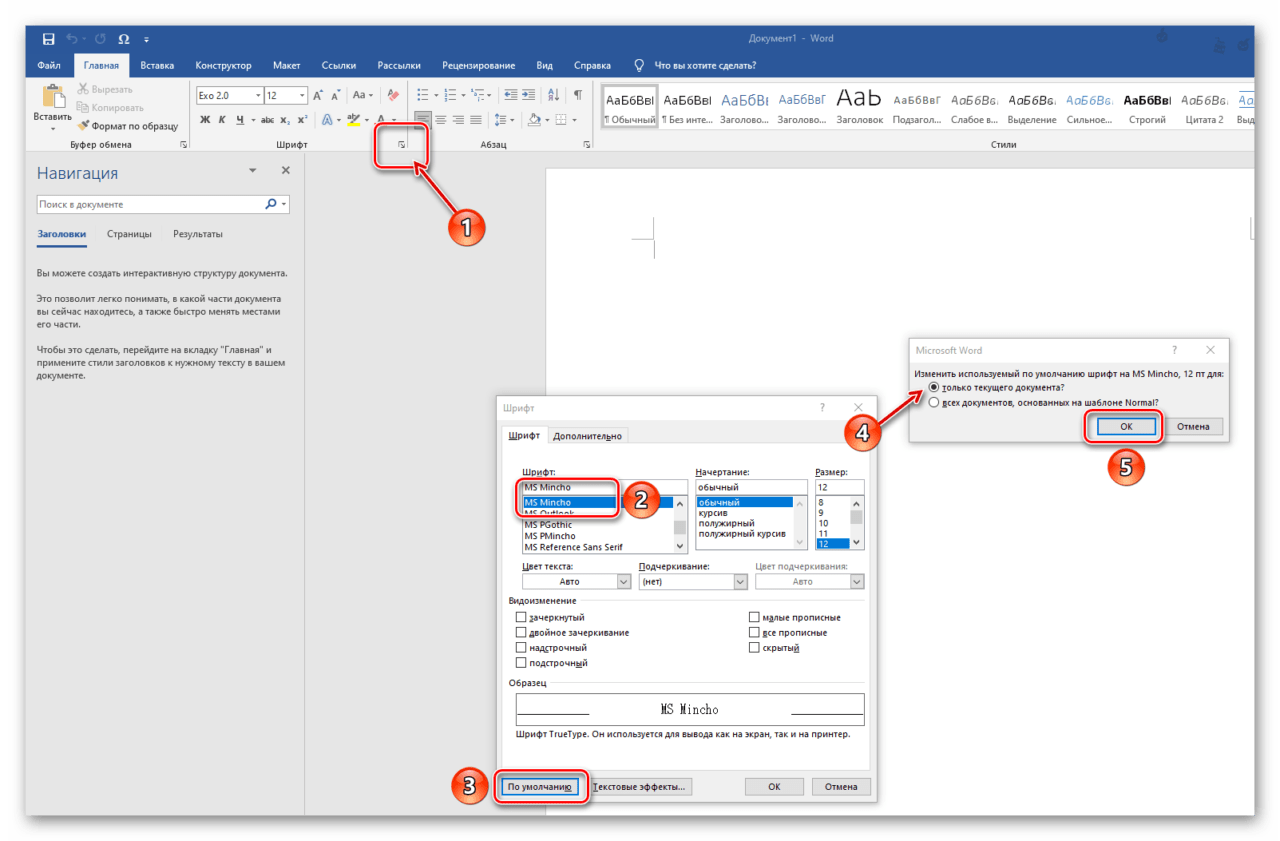Viewport: 1280px width, 841px height.
Task: Open text effects with the glowing A icon
Action: coord(327,120)
